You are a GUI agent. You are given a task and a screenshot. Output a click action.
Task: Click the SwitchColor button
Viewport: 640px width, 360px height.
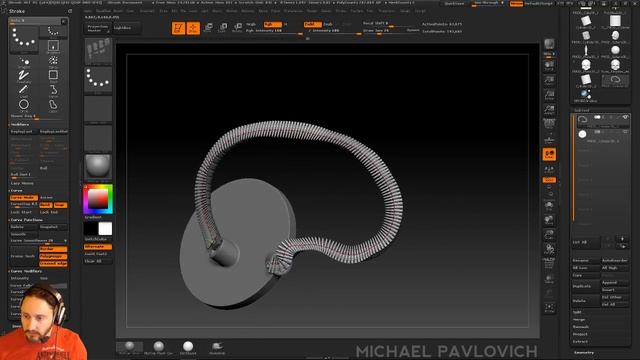click(x=98, y=239)
